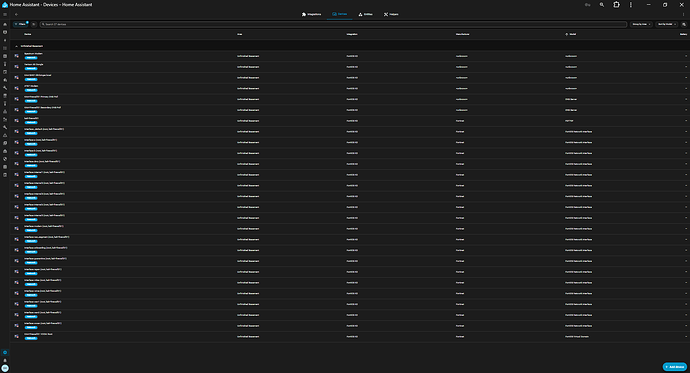Open the Spectrum Modem device row
690x373 pixels.
click(x=350, y=56)
